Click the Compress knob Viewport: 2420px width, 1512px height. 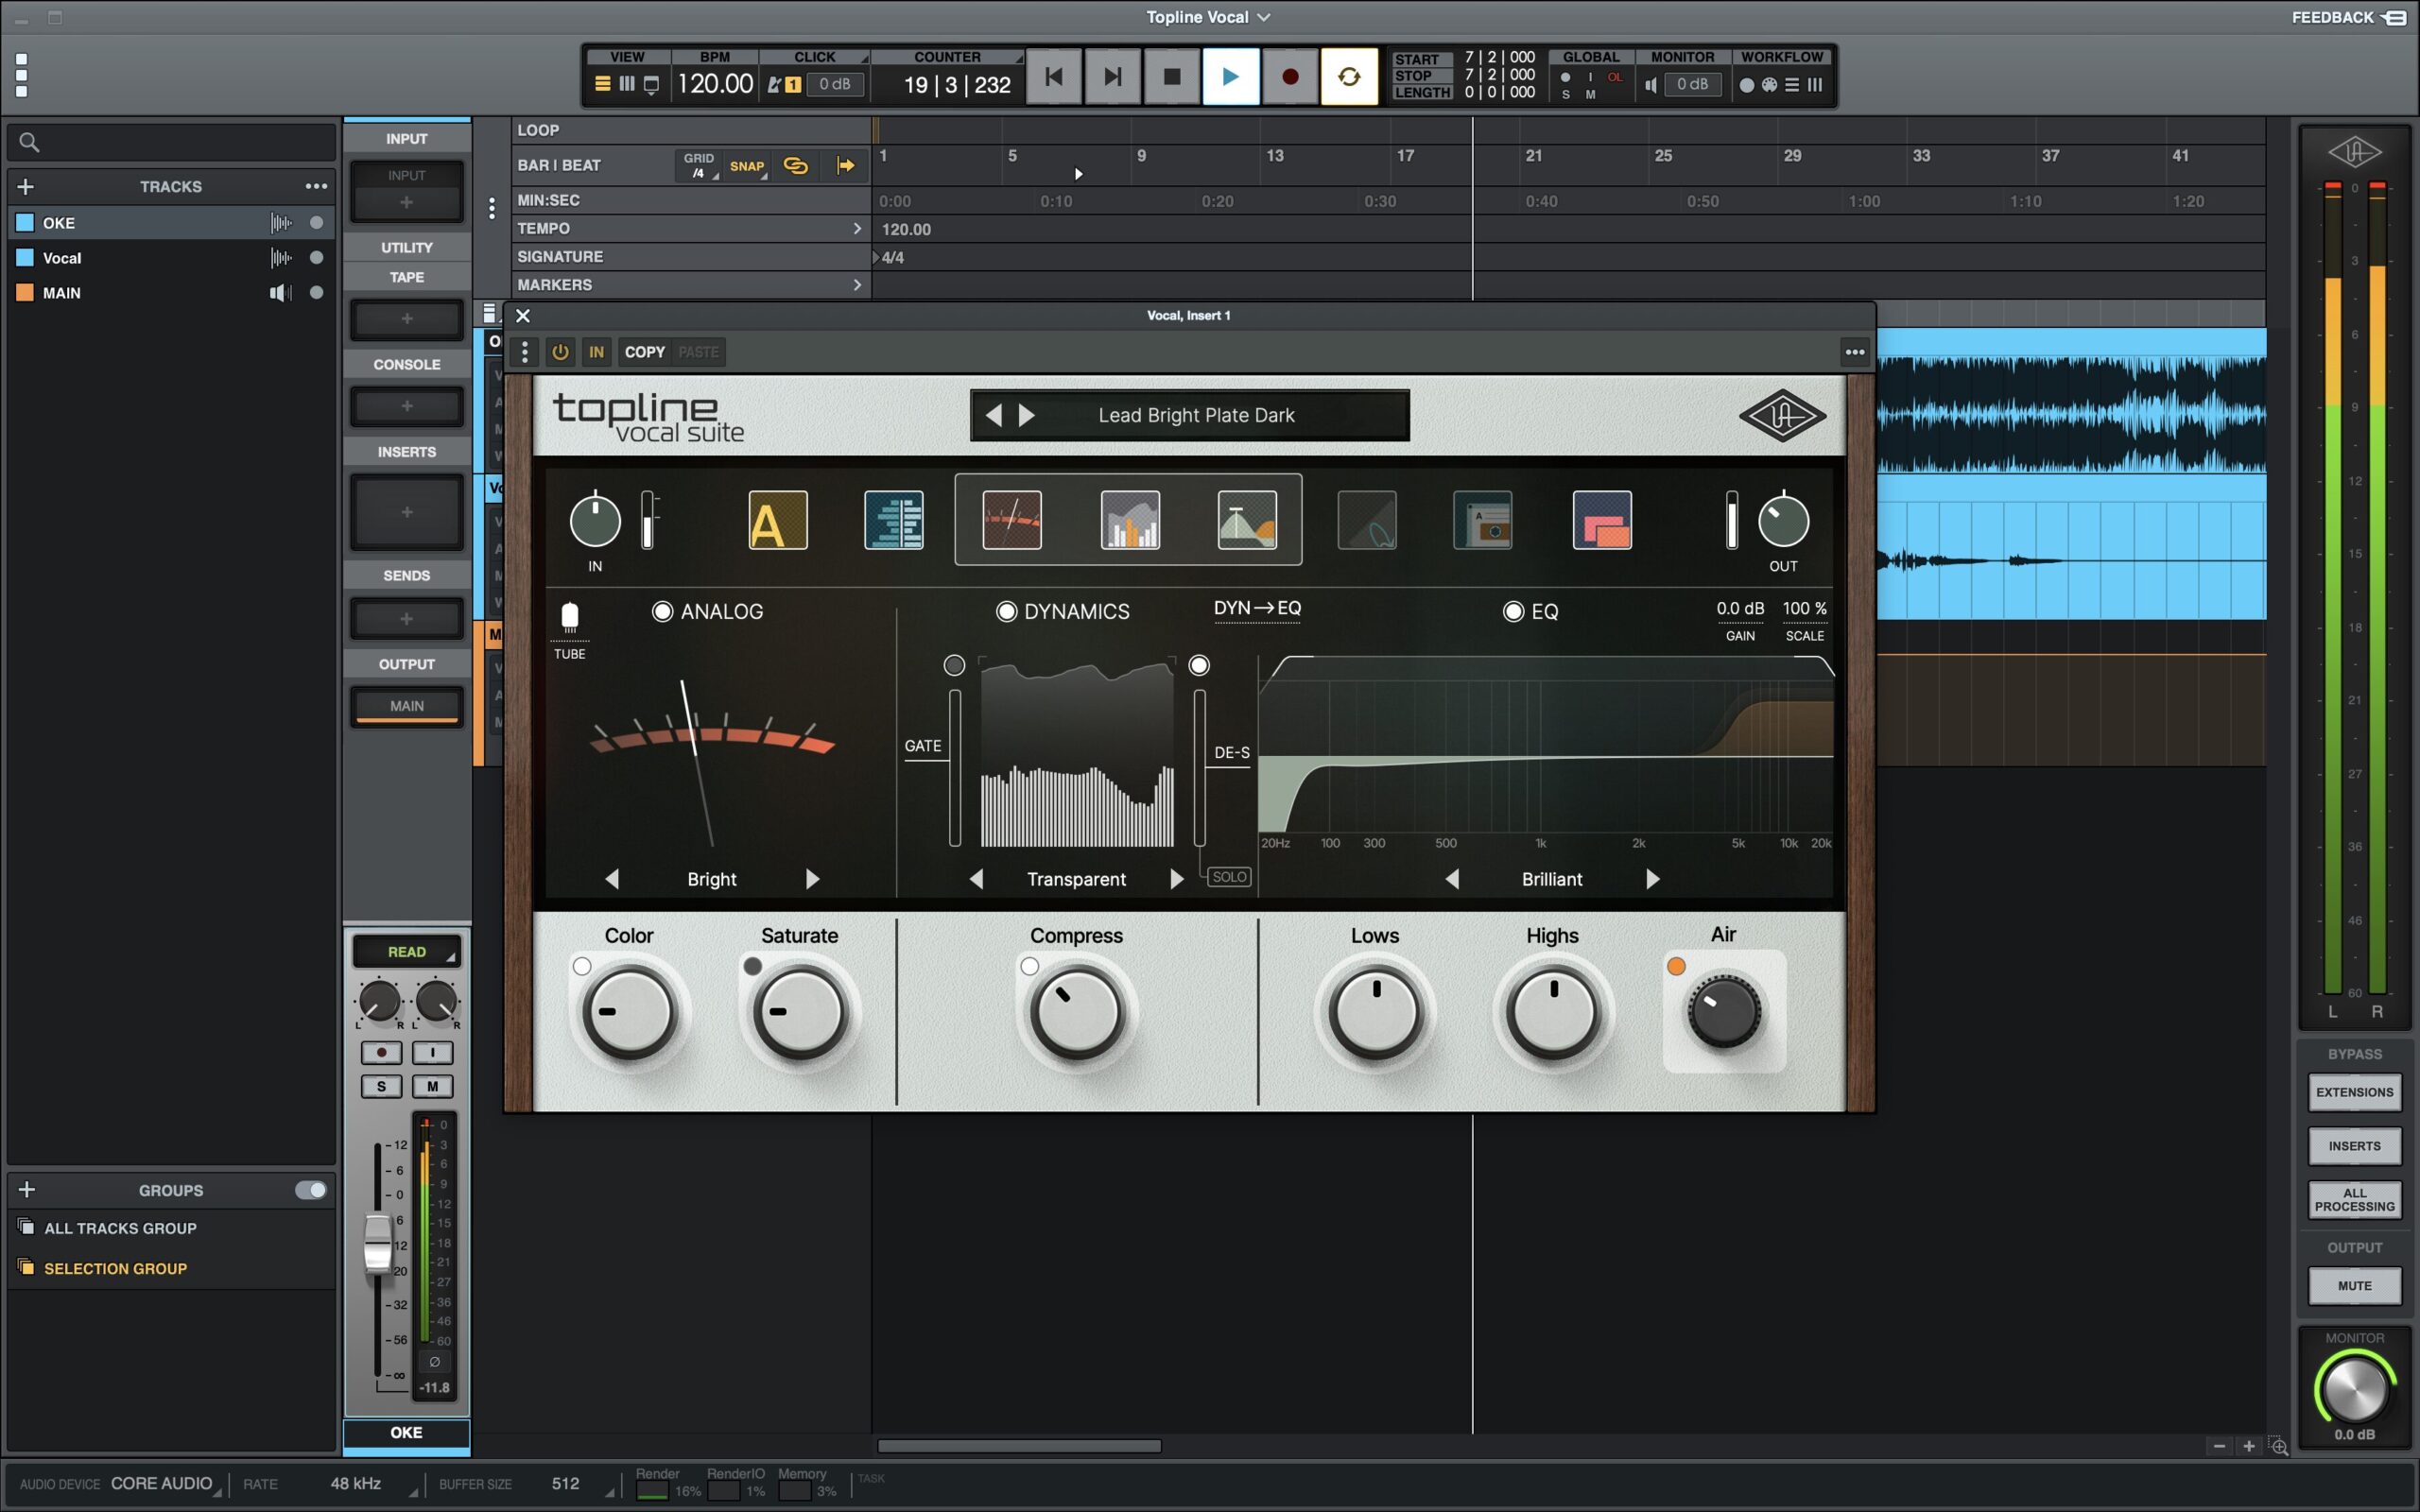[1076, 1012]
